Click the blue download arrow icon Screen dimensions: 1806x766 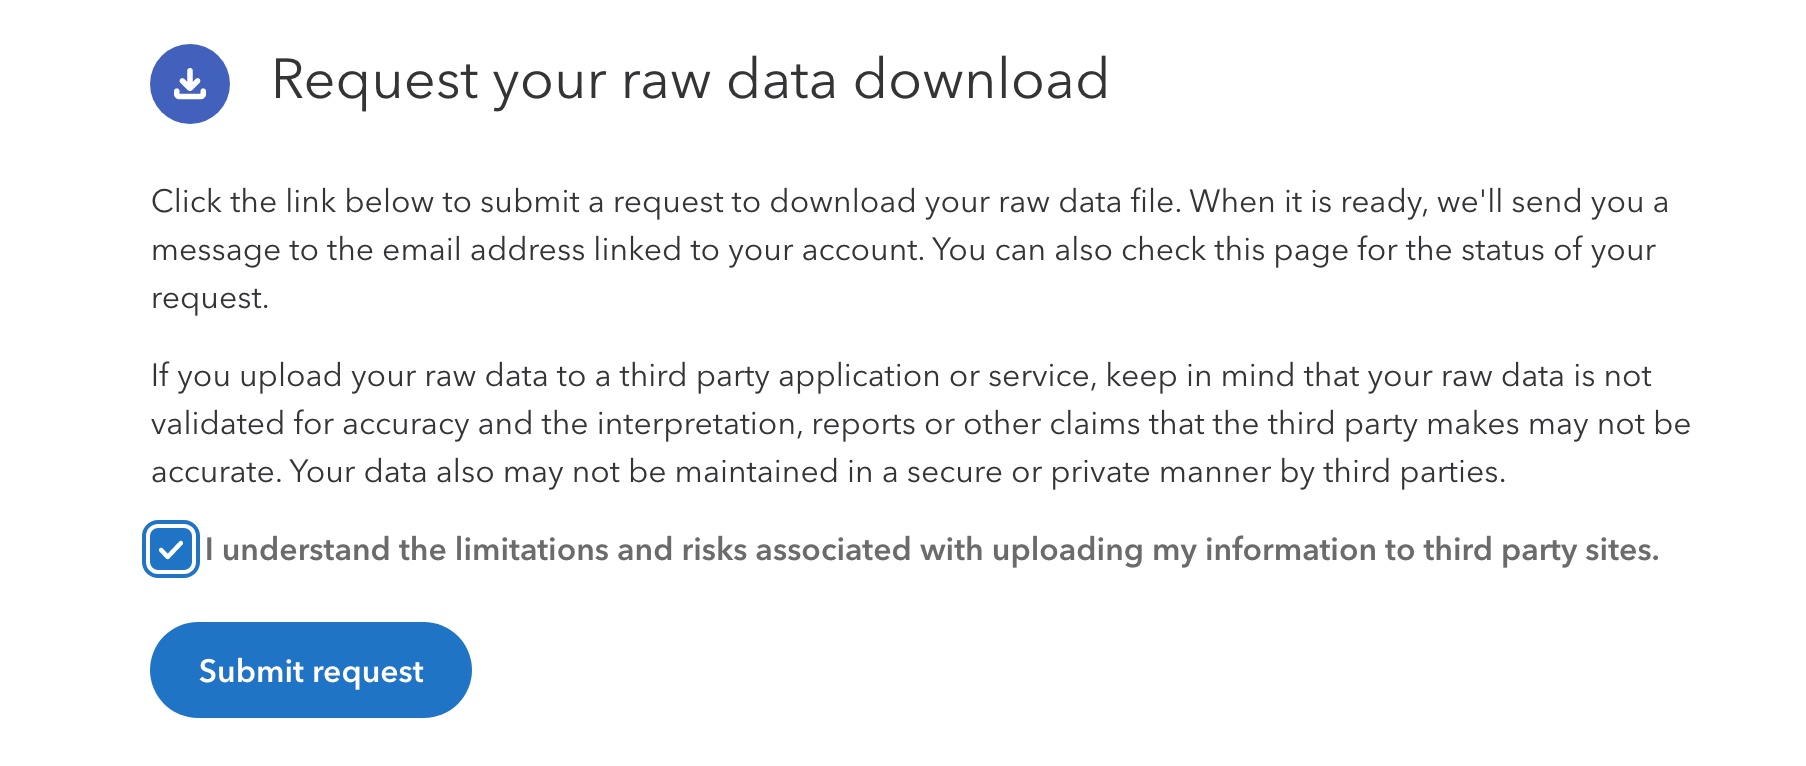pyautogui.click(x=190, y=84)
